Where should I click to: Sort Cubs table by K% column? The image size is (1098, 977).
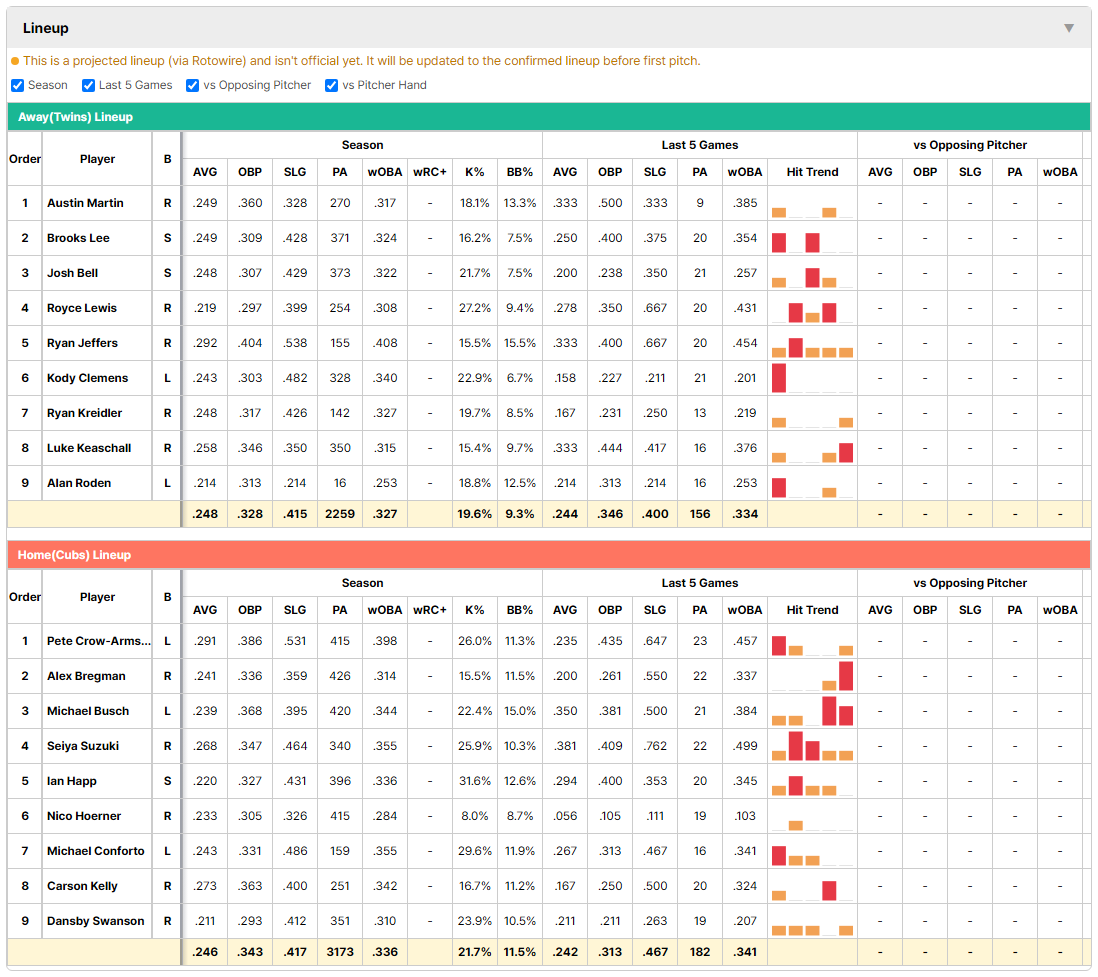(474, 610)
